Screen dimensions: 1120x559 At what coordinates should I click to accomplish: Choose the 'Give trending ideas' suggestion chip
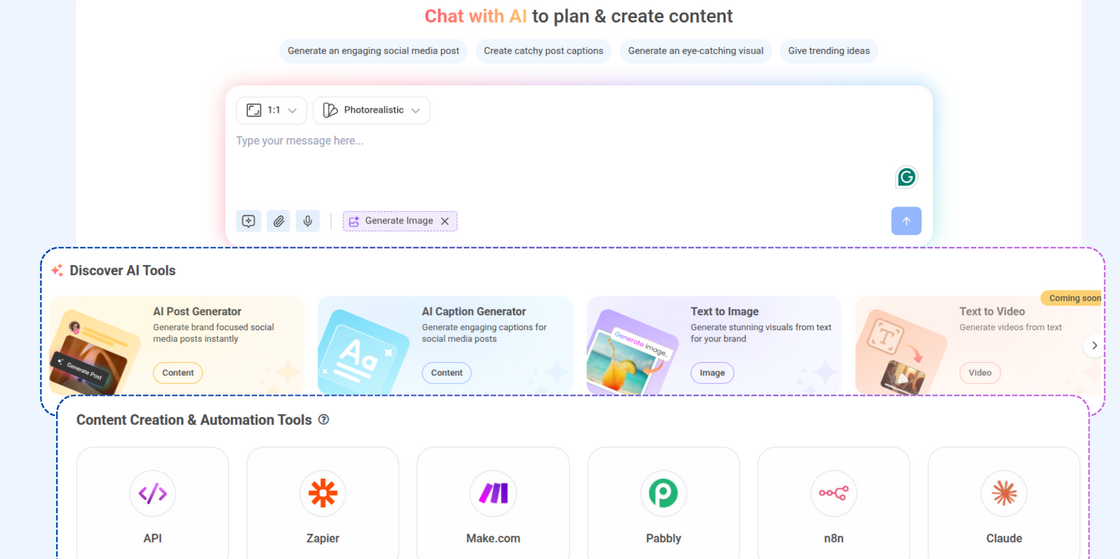[x=828, y=51]
